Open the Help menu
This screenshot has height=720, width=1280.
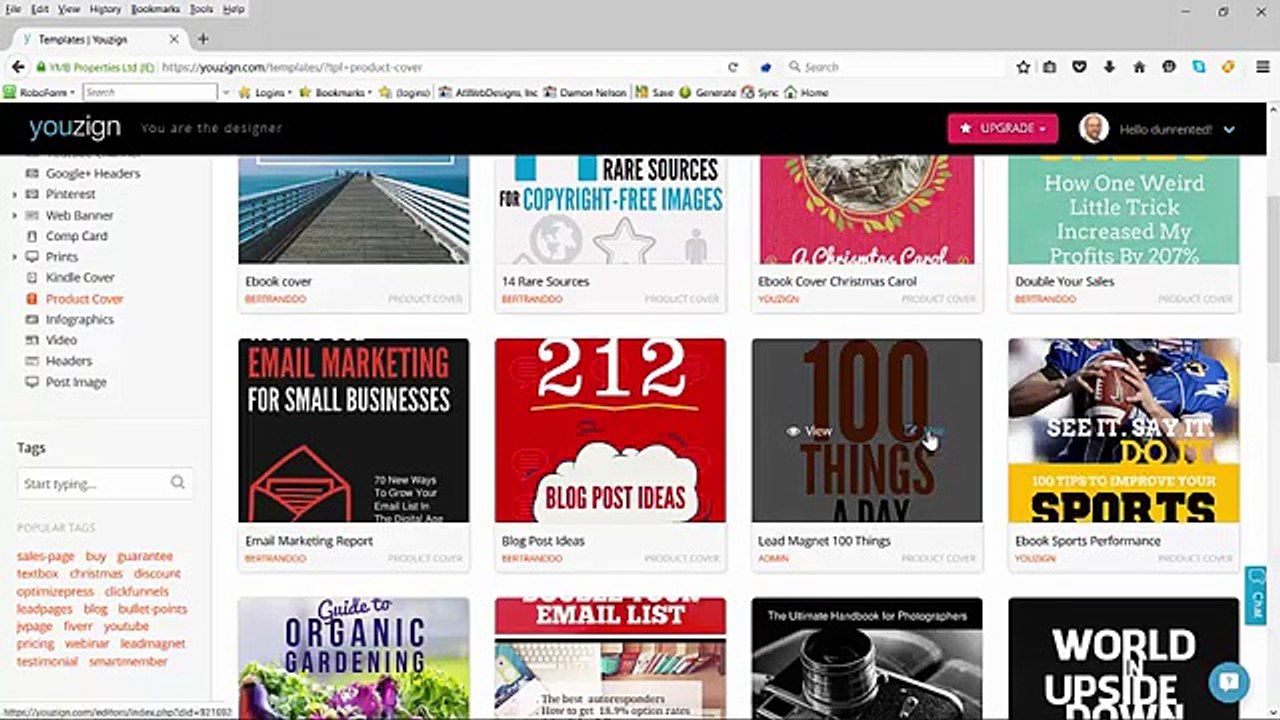pyautogui.click(x=233, y=9)
